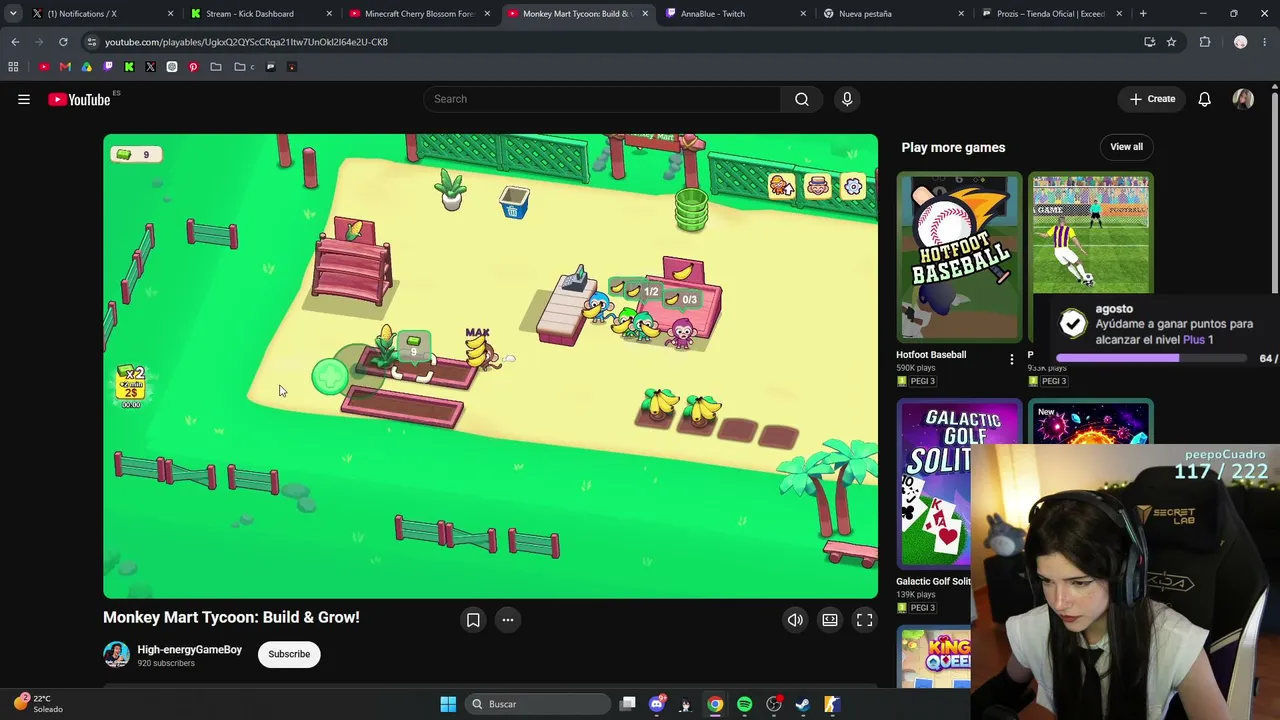Open Spotify from the taskbar
1280x720 pixels.
point(744,704)
